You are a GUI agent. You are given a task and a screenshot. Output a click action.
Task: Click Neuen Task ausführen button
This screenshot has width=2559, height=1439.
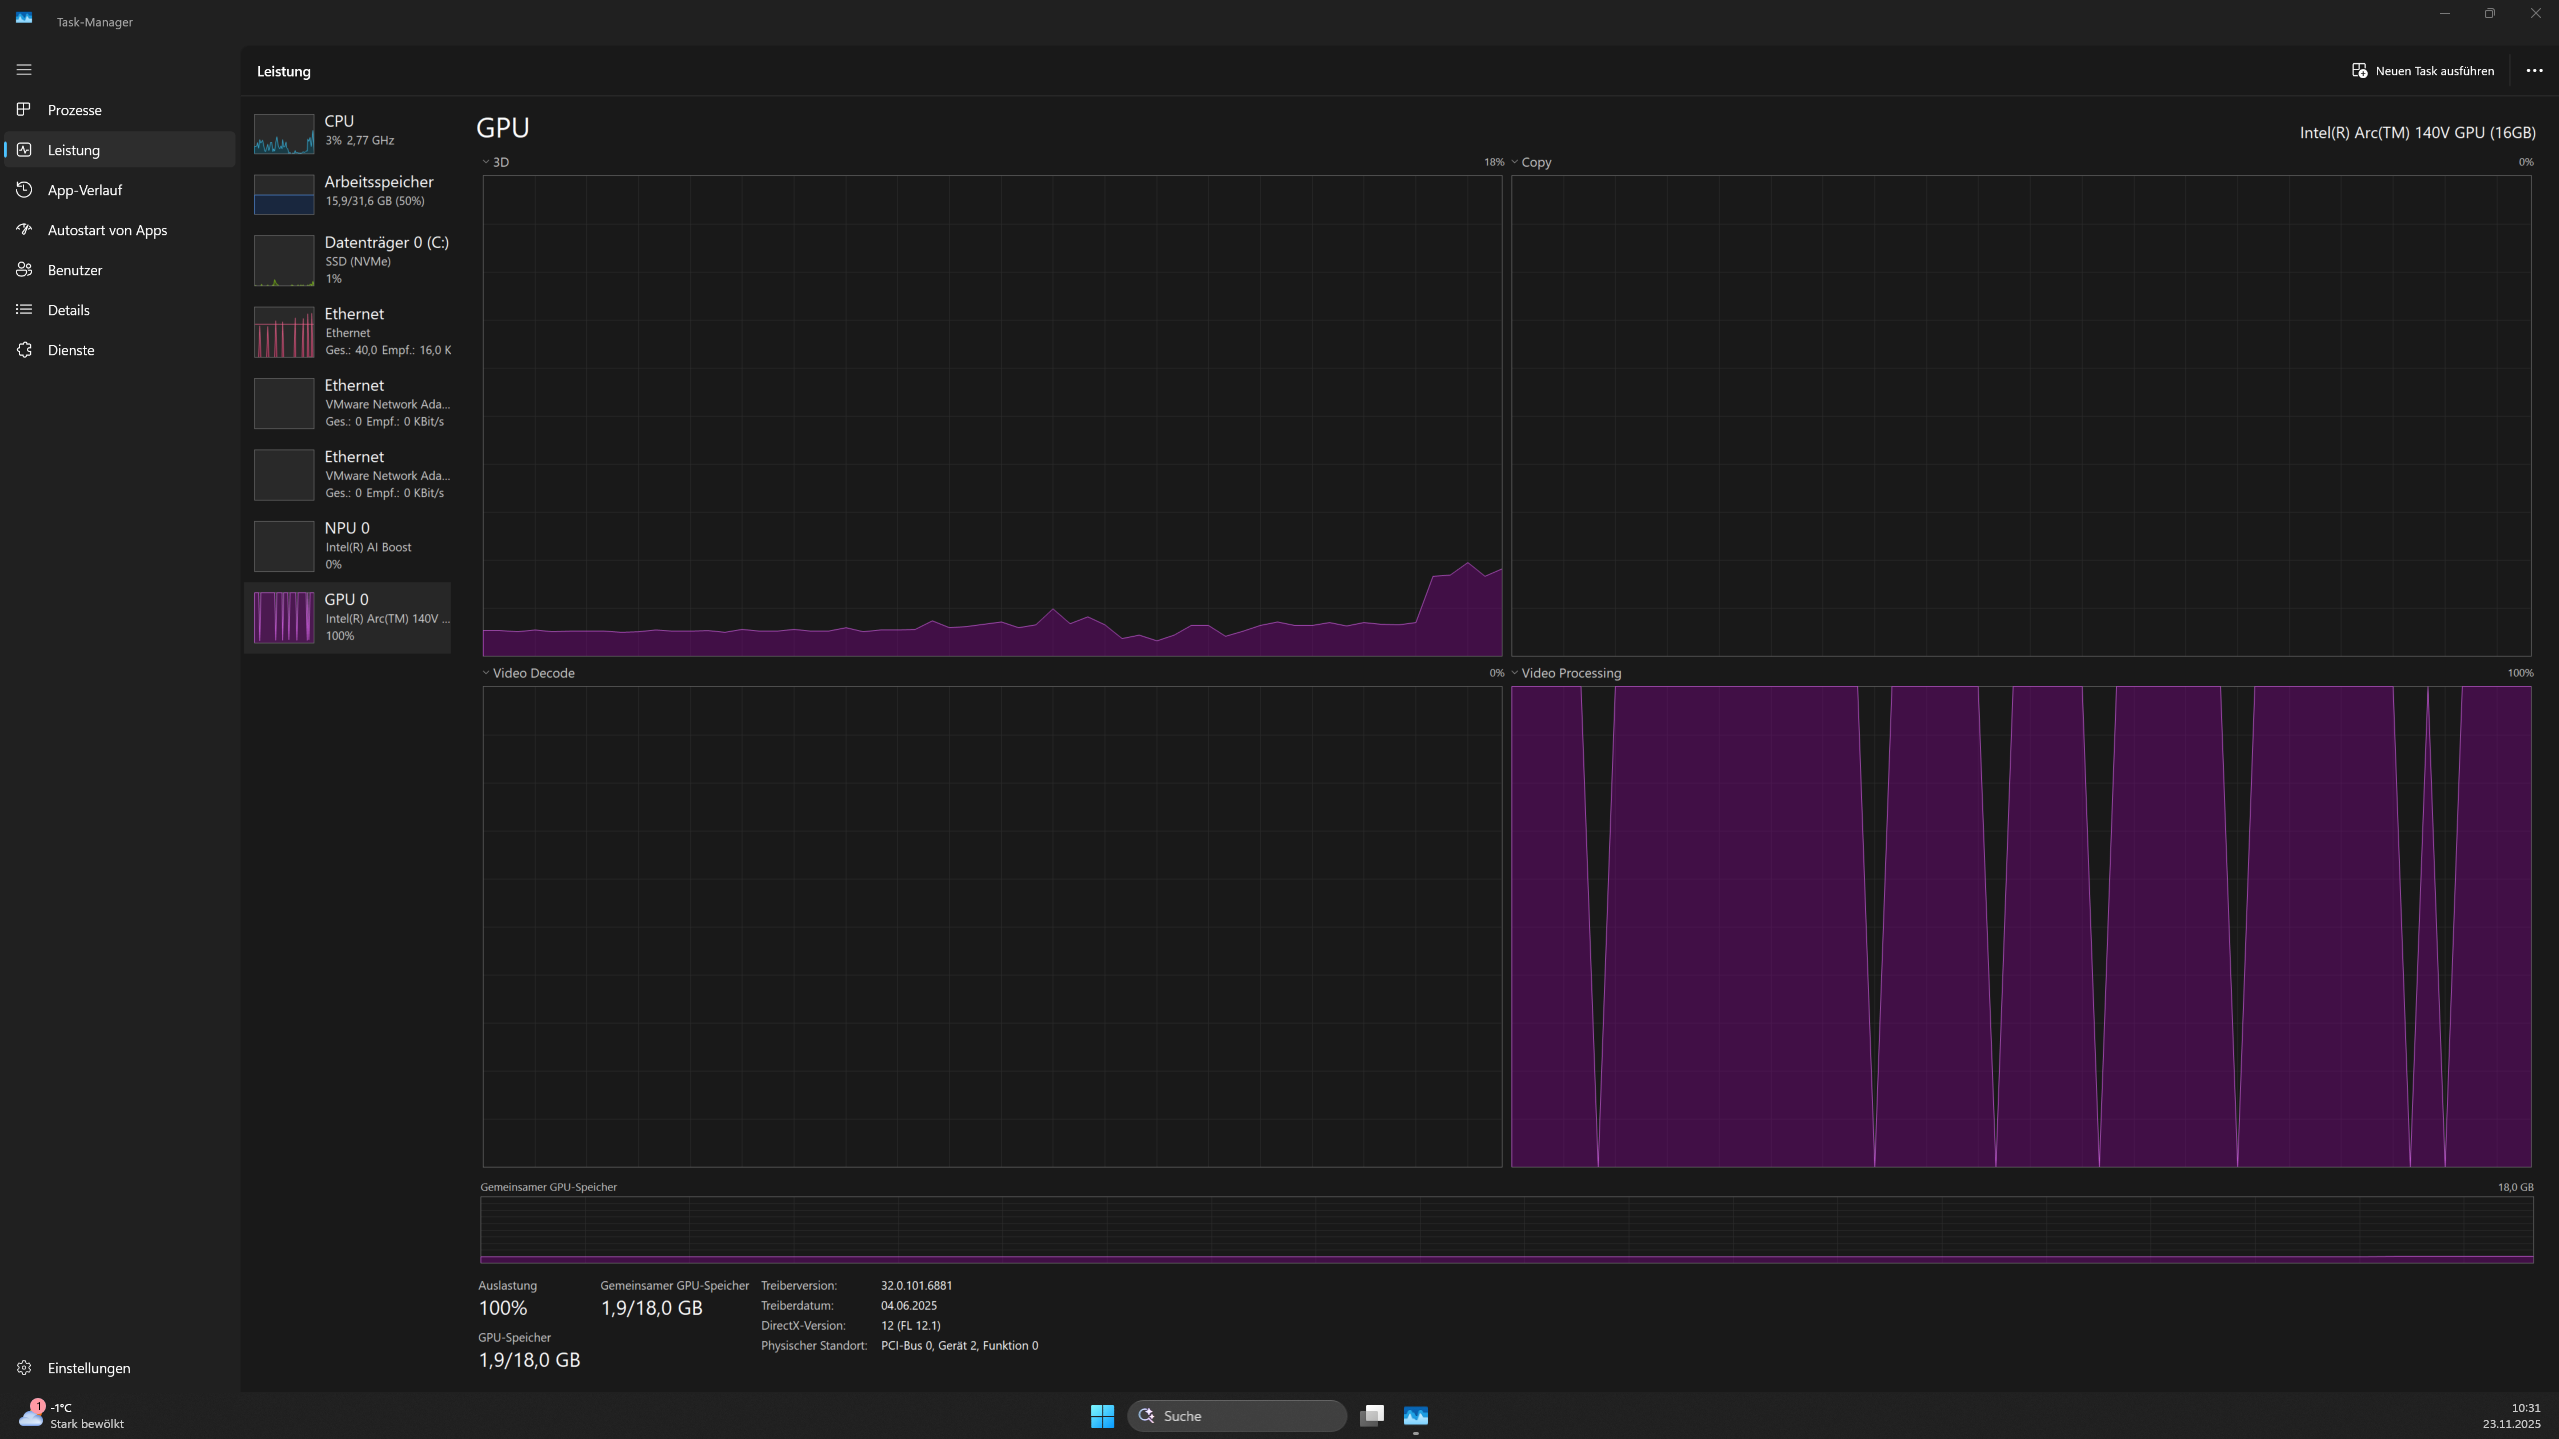coord(2422,71)
